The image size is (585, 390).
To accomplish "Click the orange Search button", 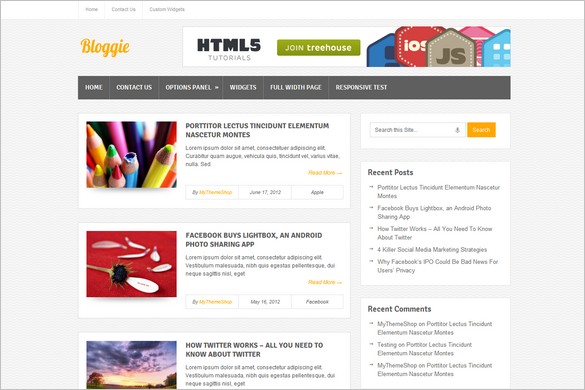I will (481, 130).
